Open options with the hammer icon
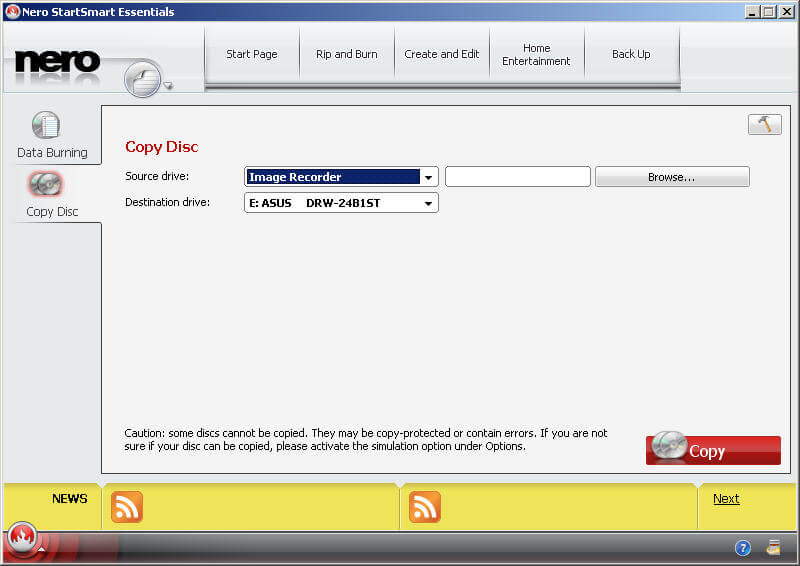 coord(764,124)
